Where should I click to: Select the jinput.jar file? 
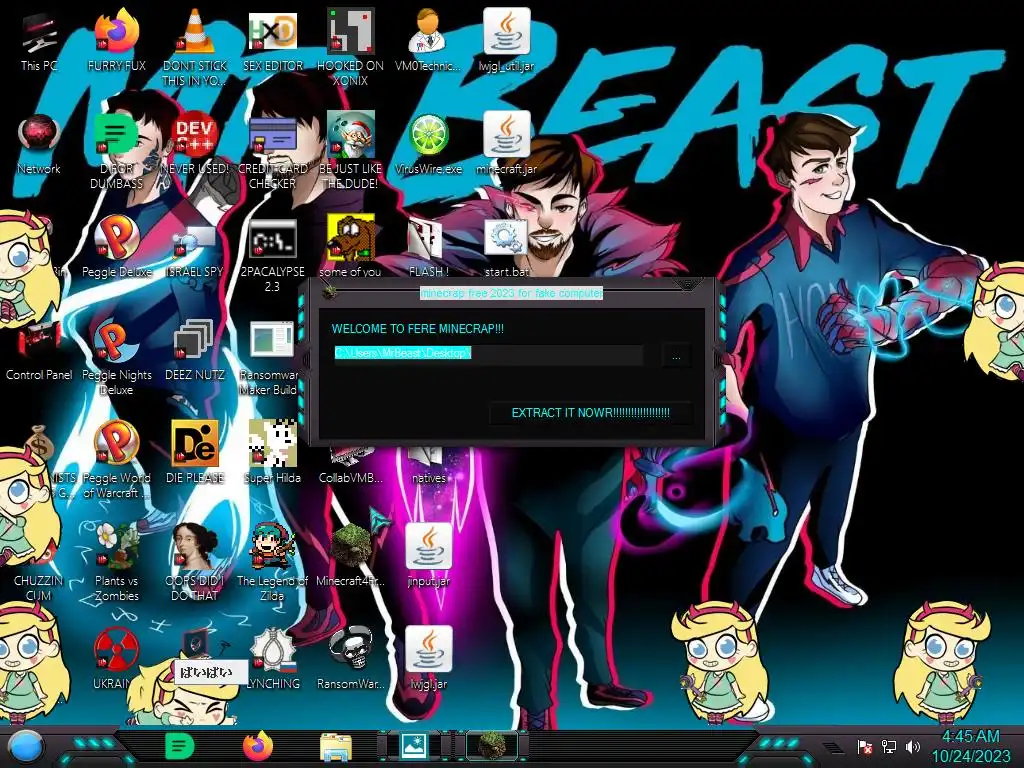(428, 556)
